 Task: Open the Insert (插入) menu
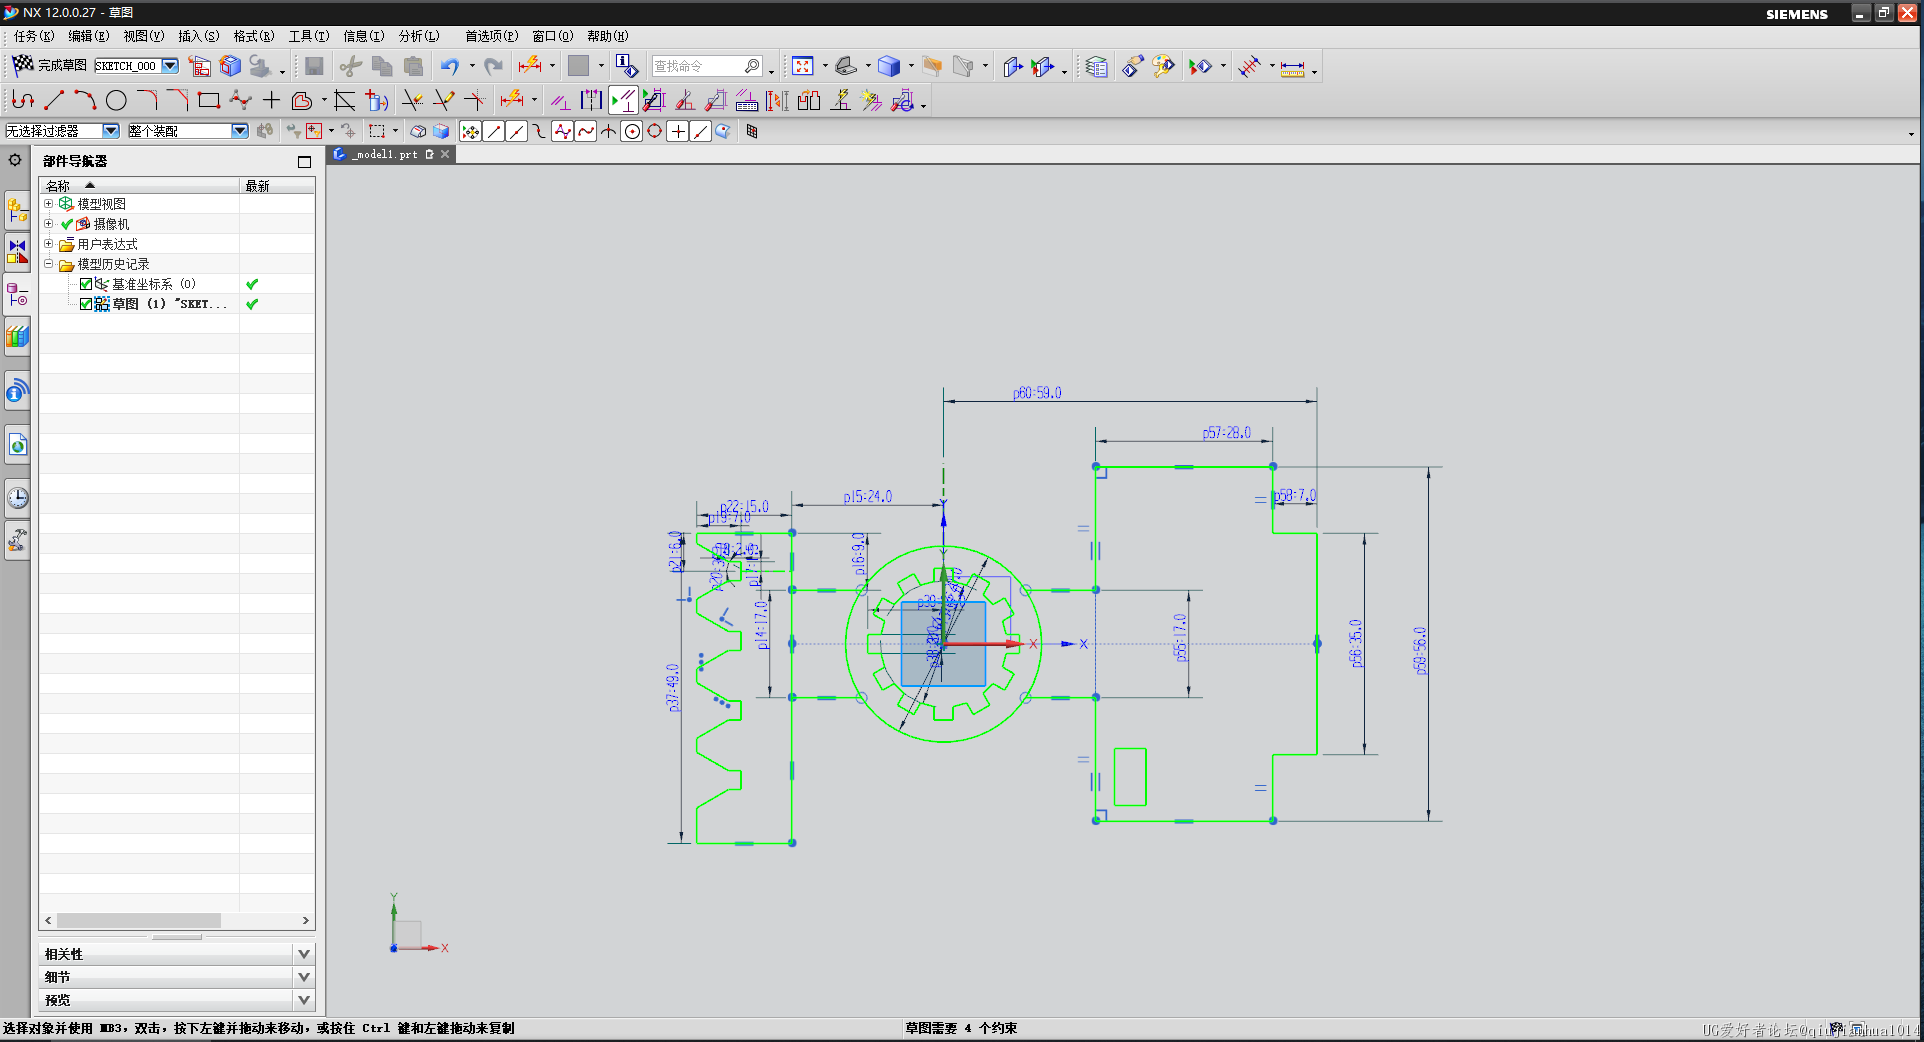[198, 36]
